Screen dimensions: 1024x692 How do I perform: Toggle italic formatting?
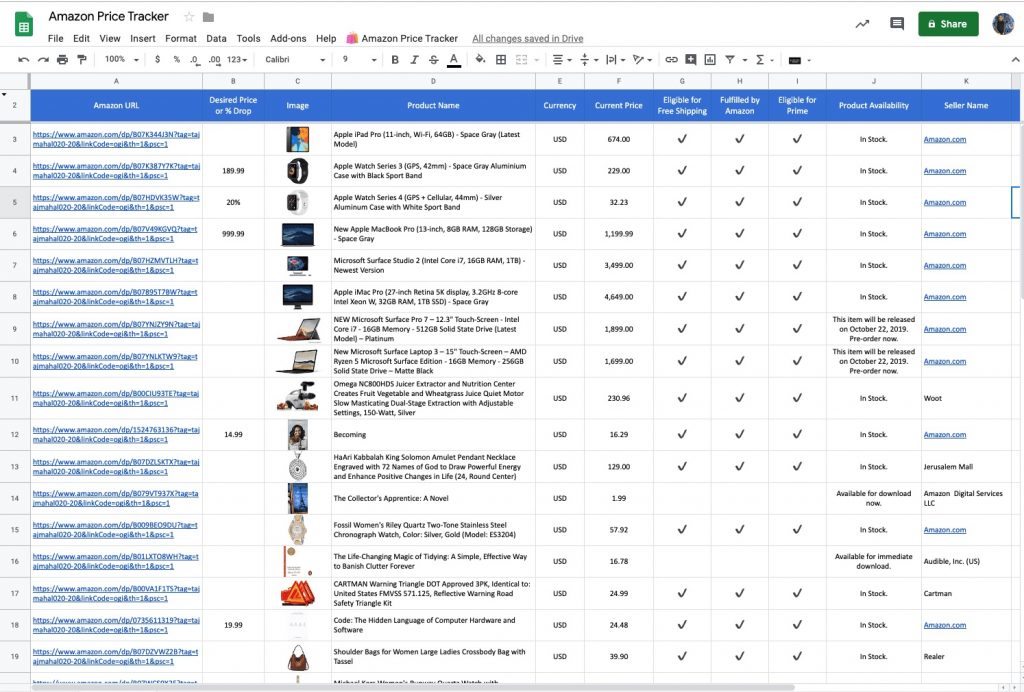pos(415,60)
